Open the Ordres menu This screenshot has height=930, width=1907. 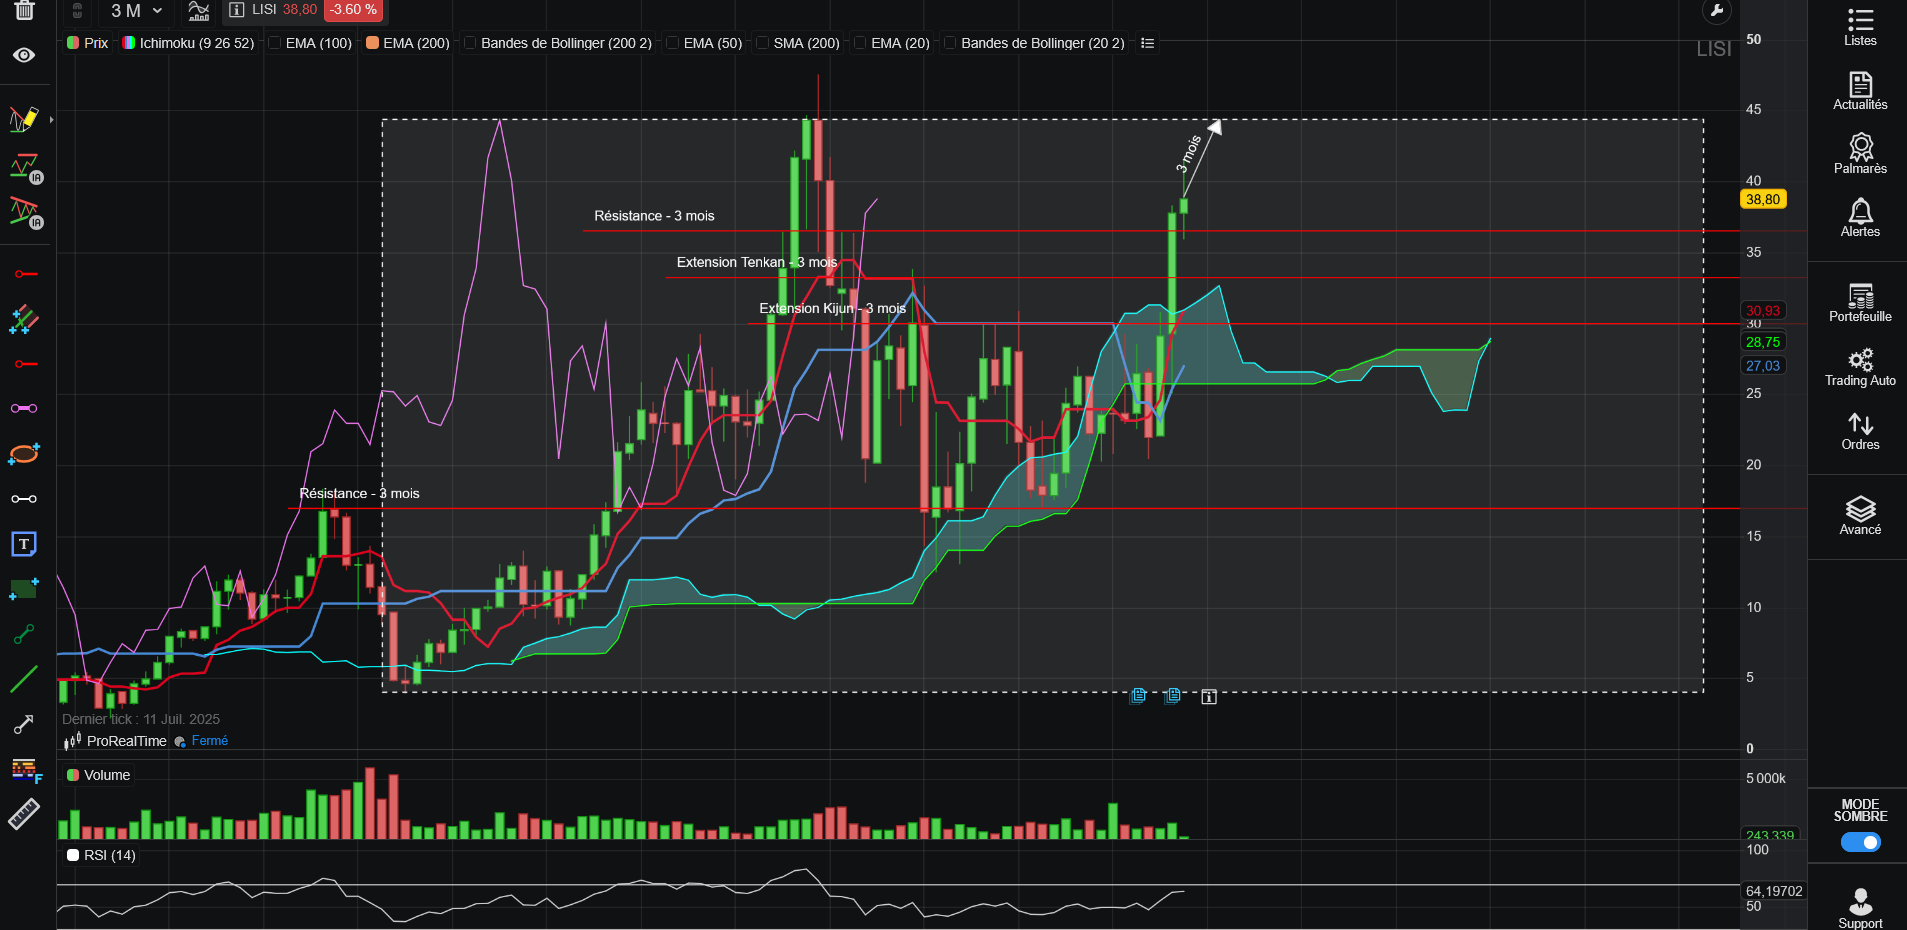point(1860,431)
